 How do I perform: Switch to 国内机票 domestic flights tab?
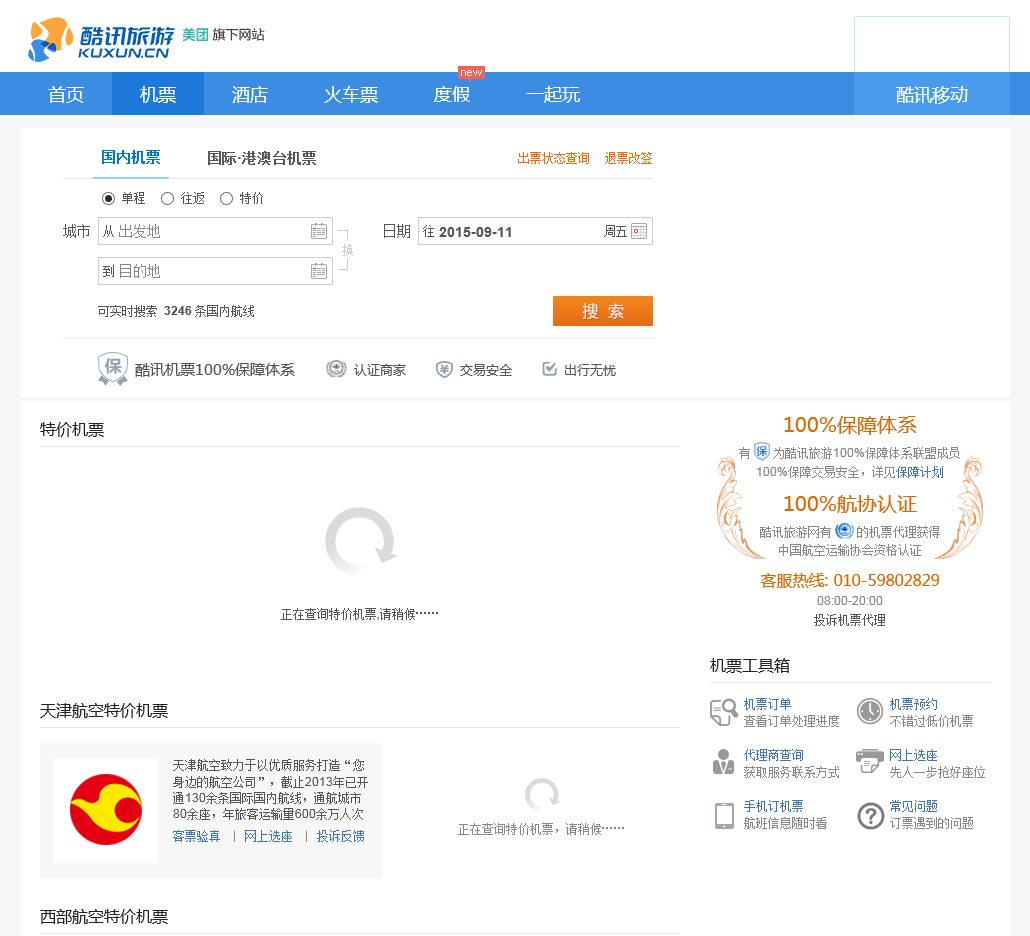131,158
